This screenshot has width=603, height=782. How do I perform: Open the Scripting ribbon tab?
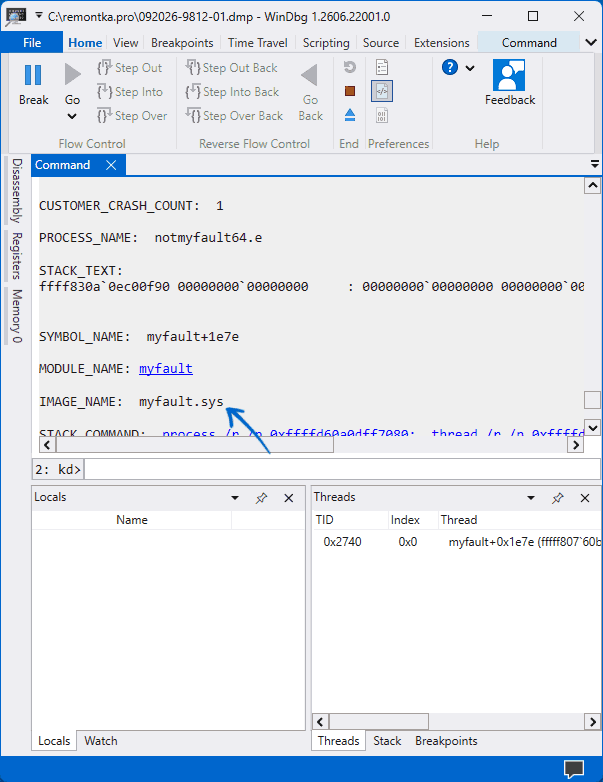point(326,43)
